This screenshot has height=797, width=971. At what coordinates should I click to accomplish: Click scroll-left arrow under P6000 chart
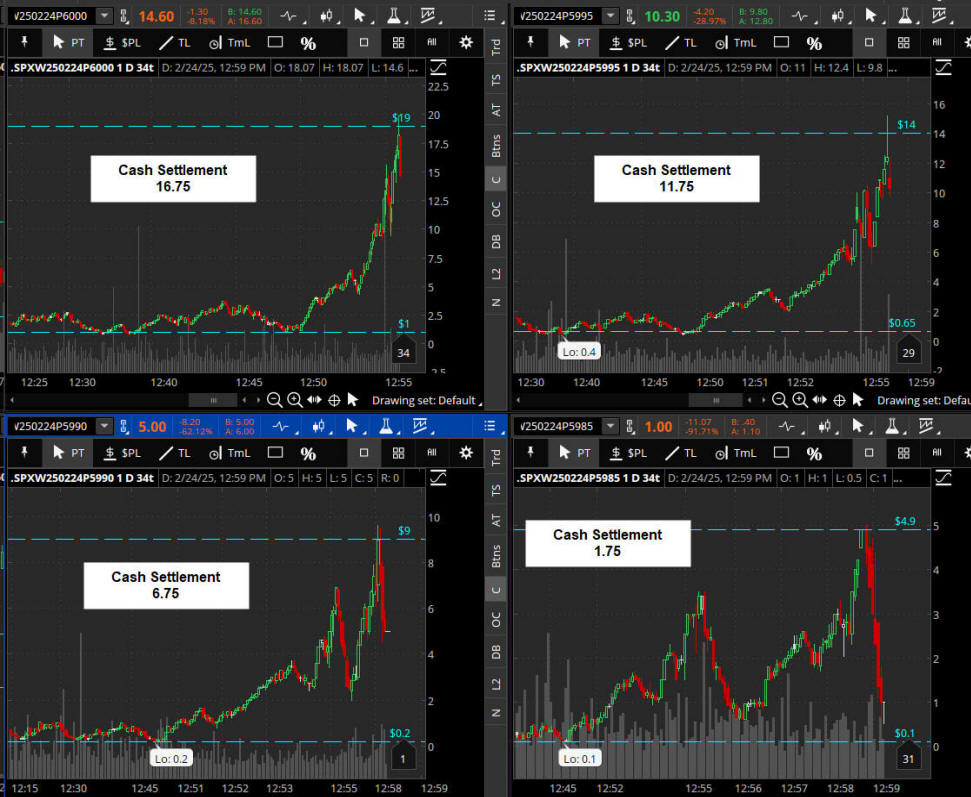[12, 401]
